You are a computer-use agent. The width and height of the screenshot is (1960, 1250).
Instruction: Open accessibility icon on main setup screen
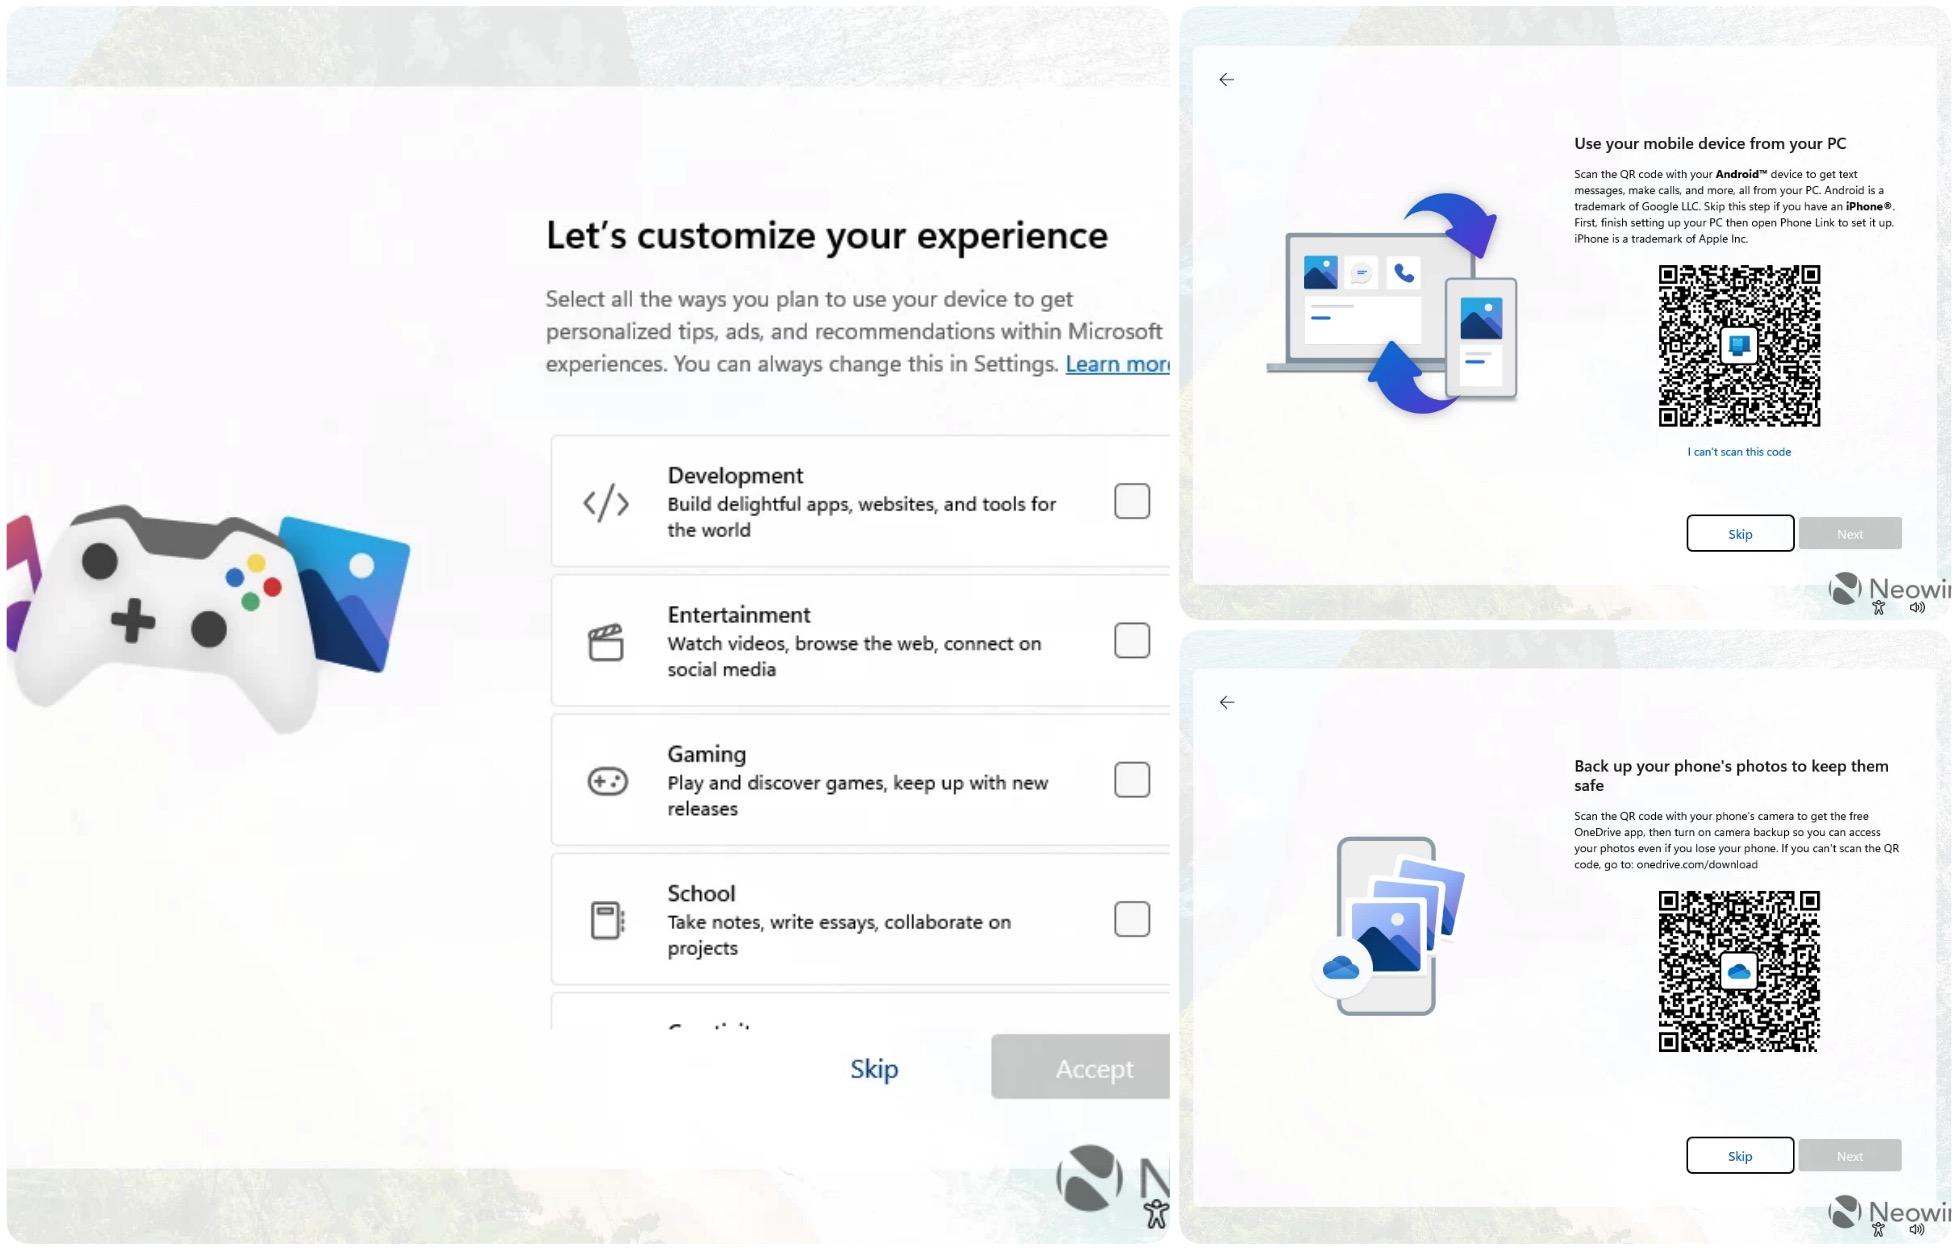coord(1156,1213)
